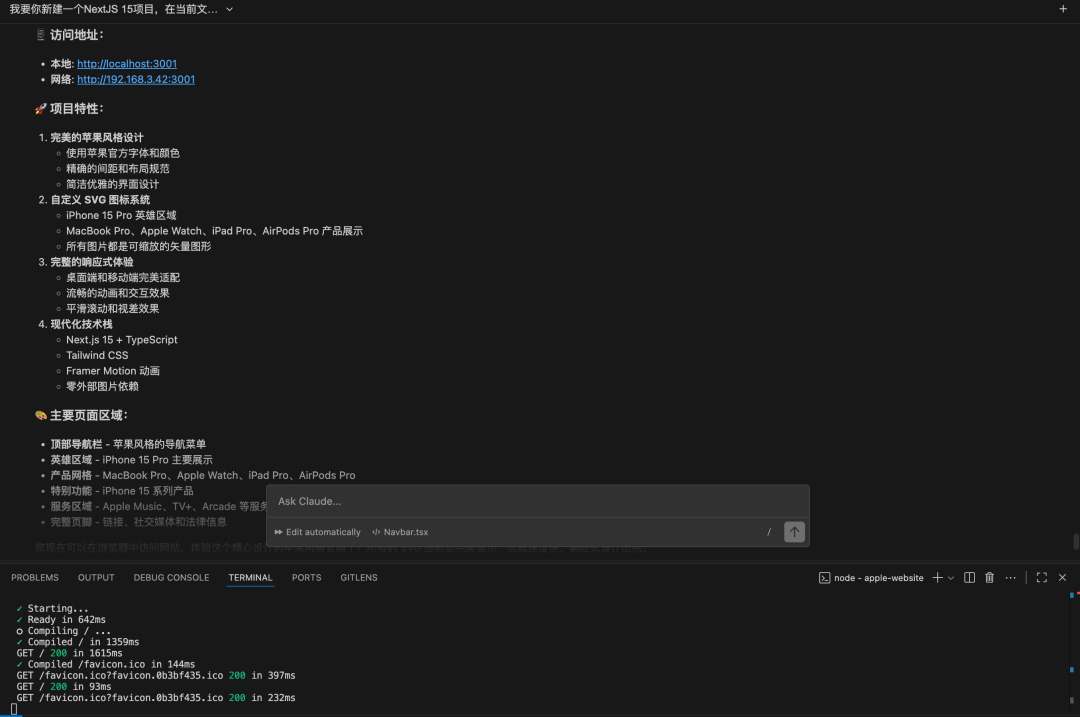Open conversation title dropdown chevron

[229, 10]
